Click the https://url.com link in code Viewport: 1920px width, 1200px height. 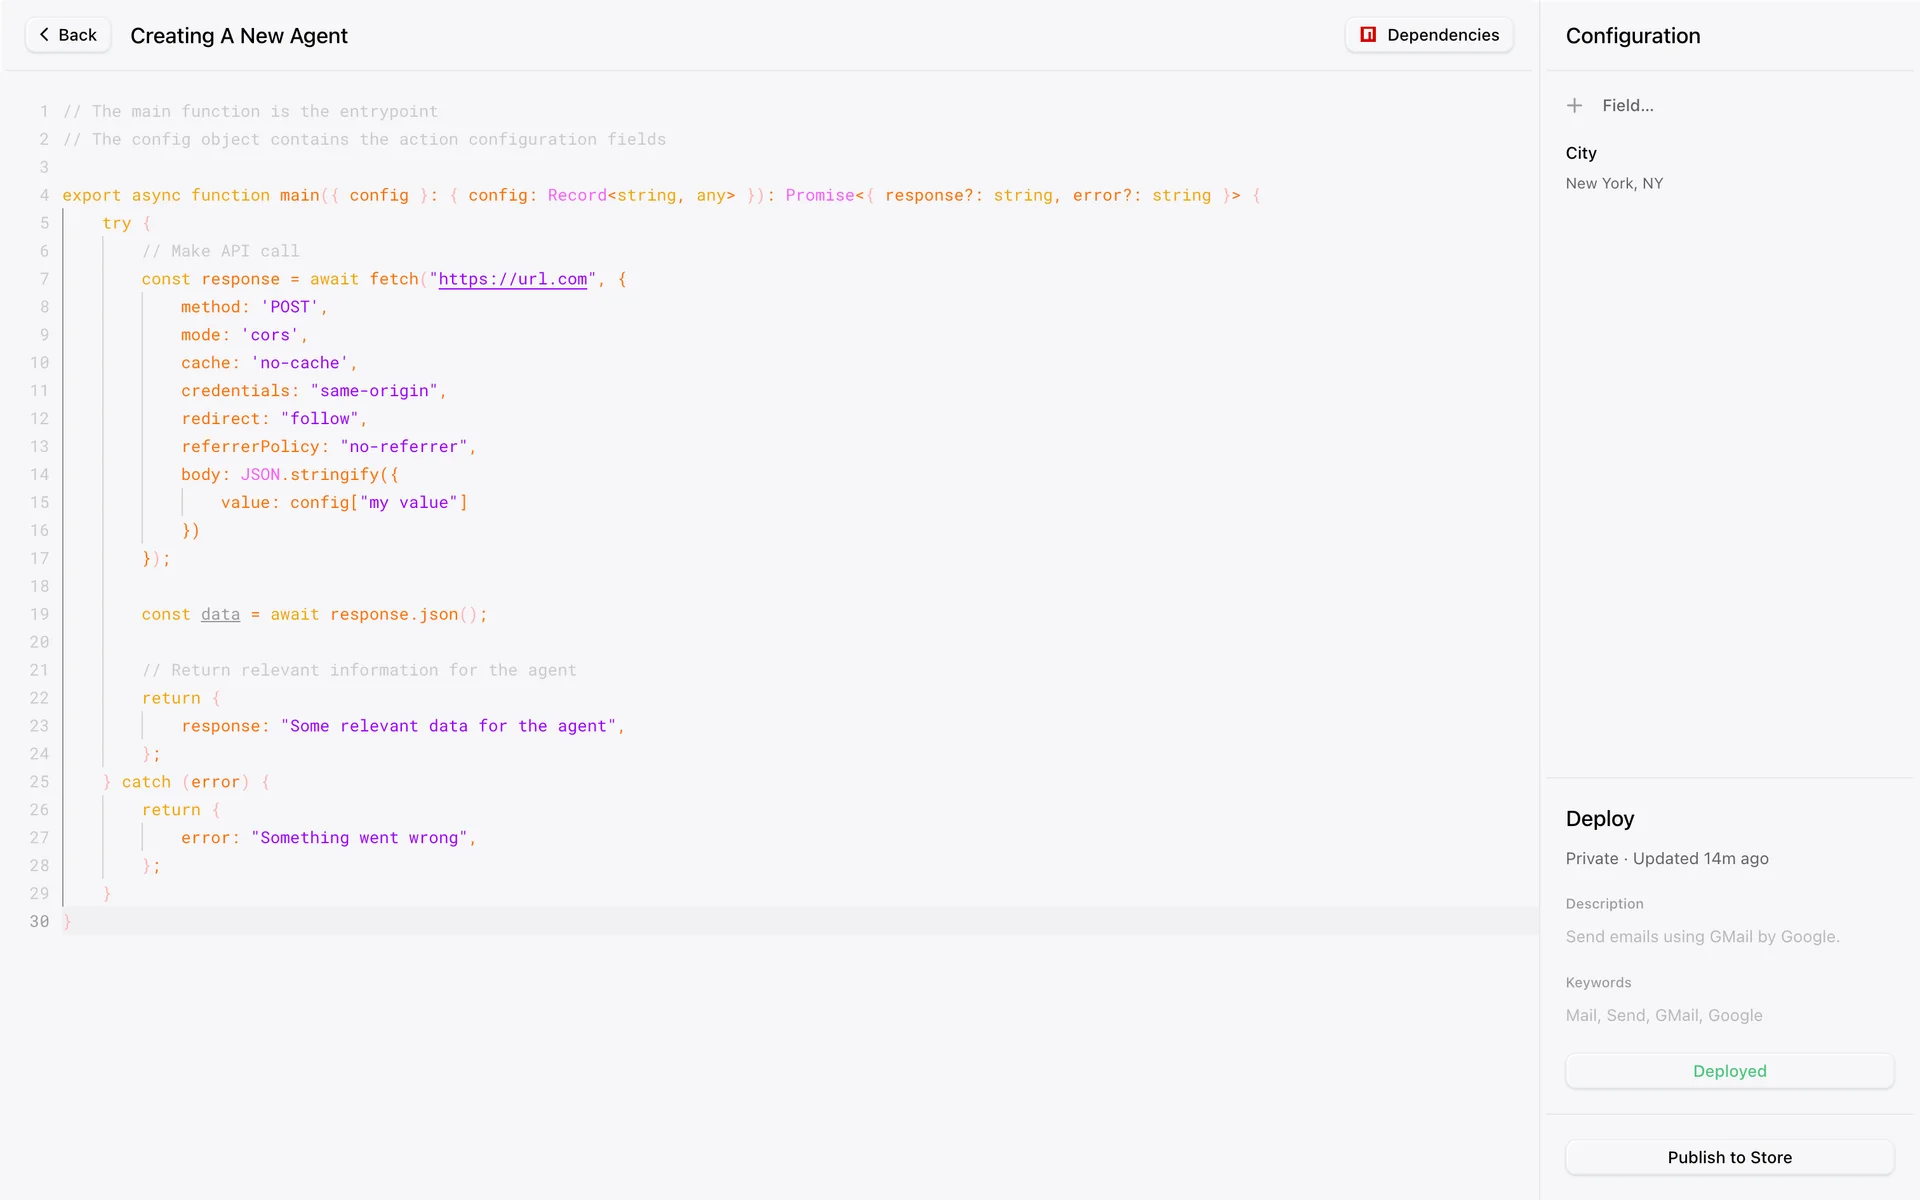pos(512,279)
